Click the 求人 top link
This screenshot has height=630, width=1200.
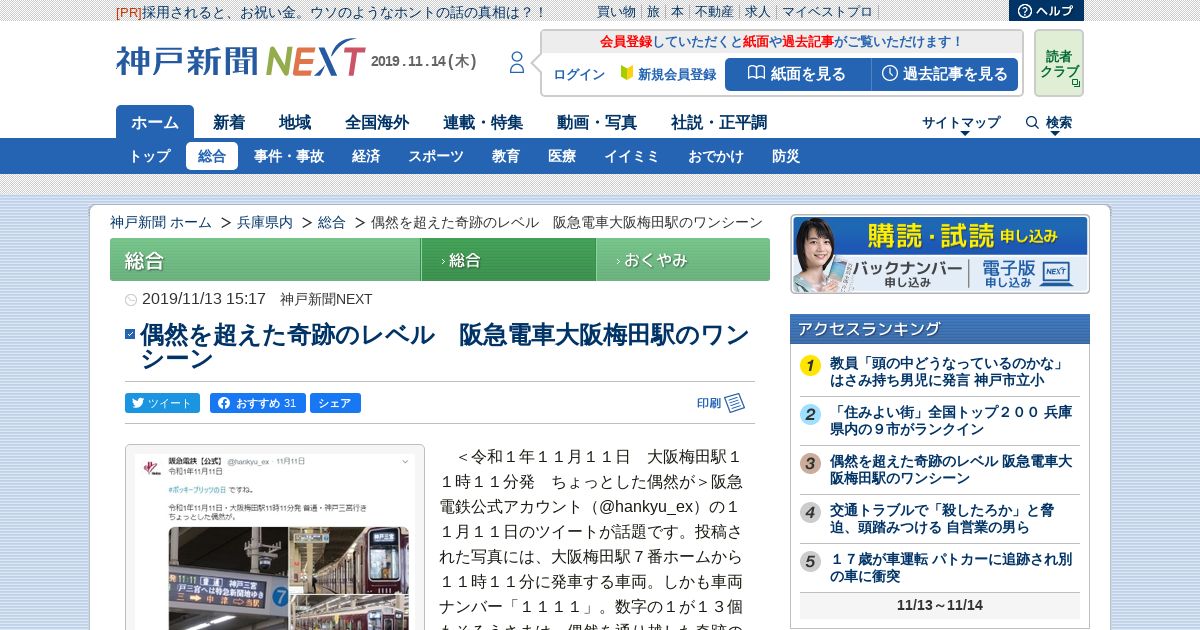(758, 11)
